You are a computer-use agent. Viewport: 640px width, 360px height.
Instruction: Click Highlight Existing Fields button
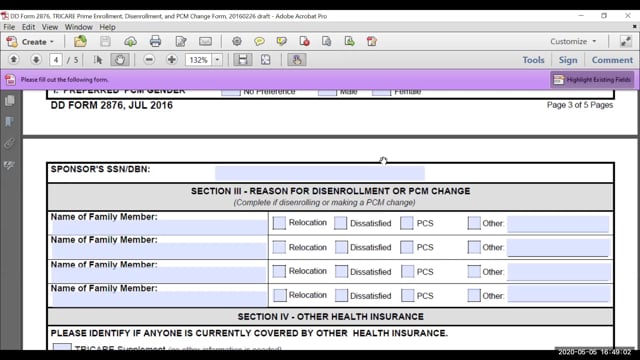(592, 80)
